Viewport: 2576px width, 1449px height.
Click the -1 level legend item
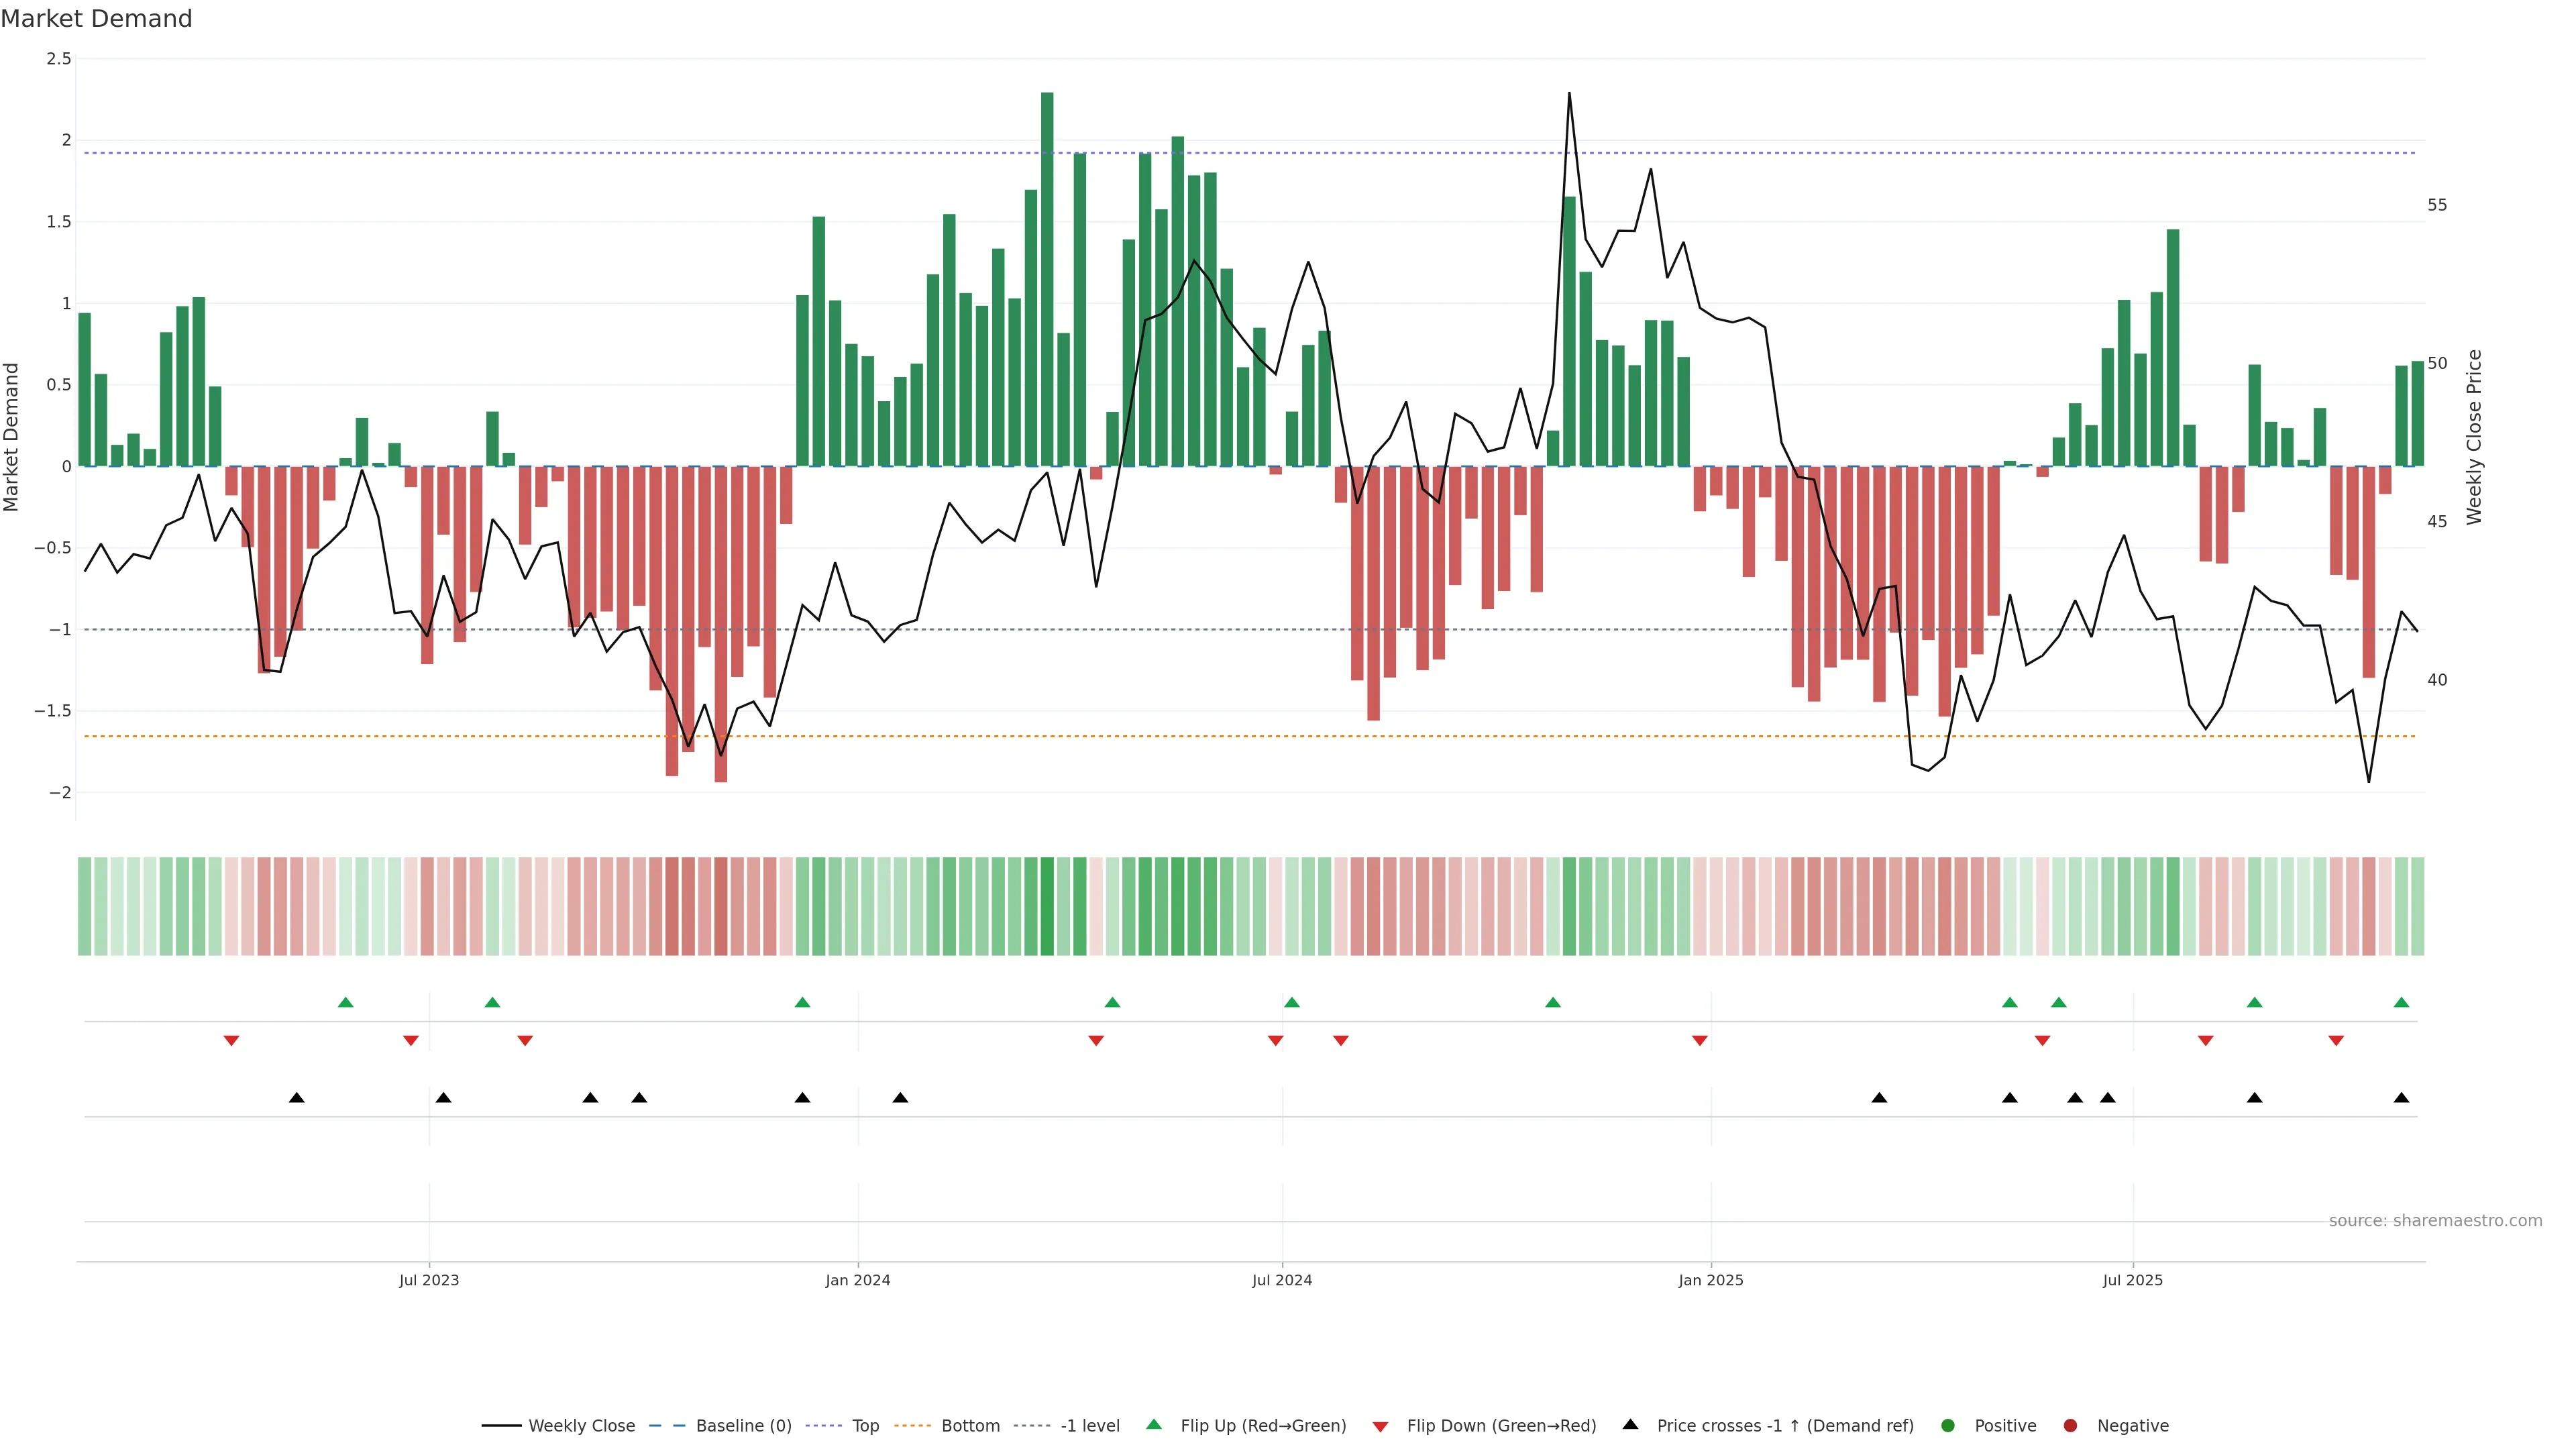(x=1089, y=1426)
